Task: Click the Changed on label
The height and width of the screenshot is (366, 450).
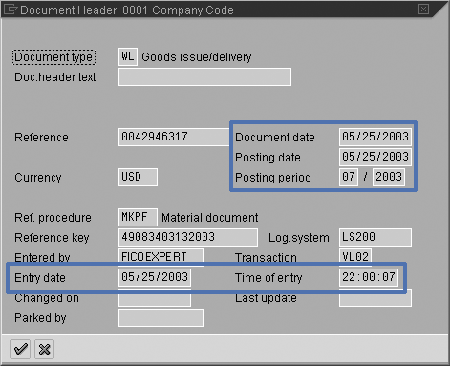Action: pos(46,298)
